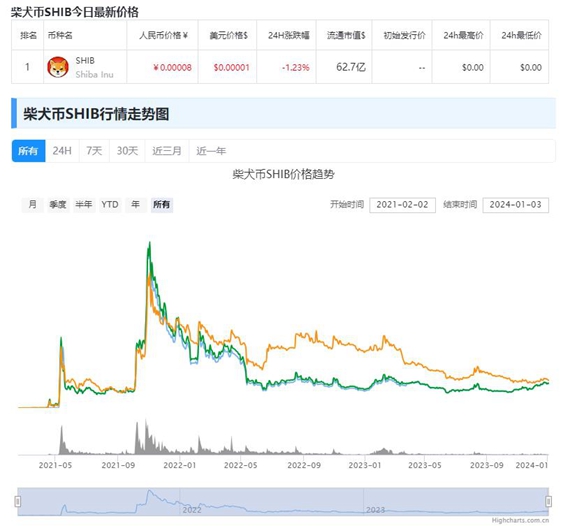Viewport: 570px width, 526px height.
Task: Click the 排名 column header
Action: coord(28,35)
